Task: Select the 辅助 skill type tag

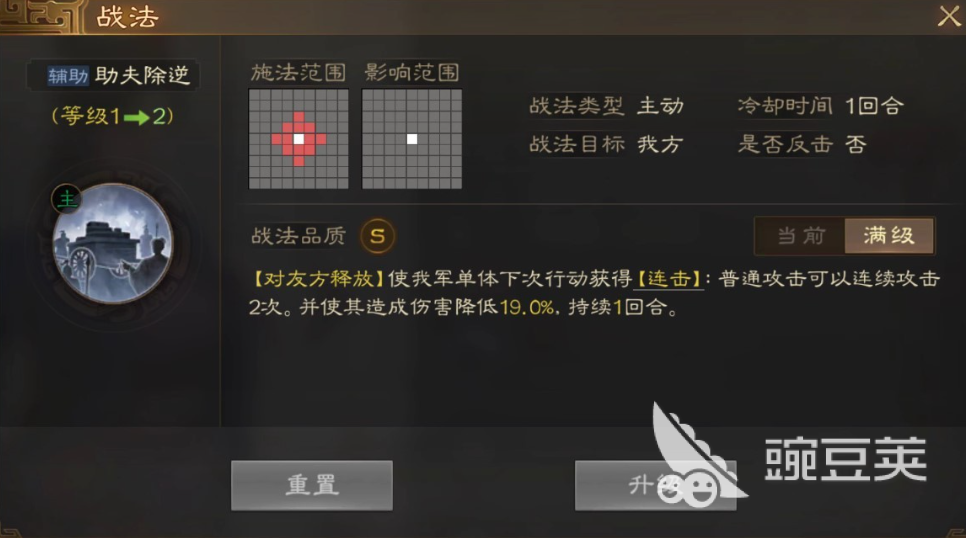Action: 68,76
